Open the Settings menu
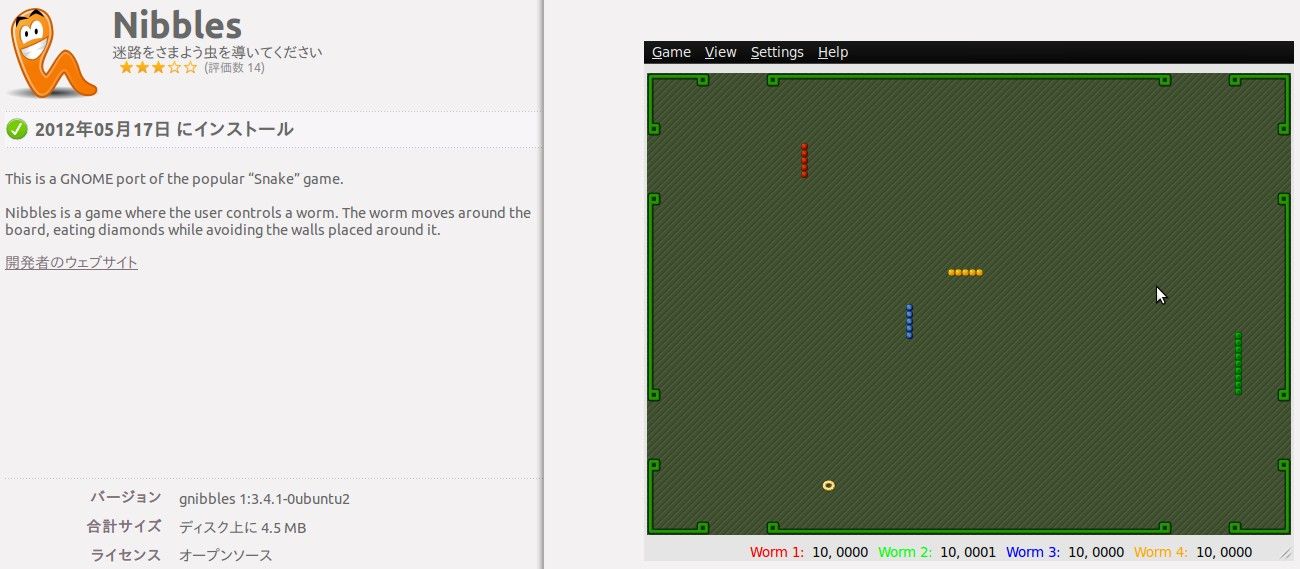1300x569 pixels. click(777, 52)
